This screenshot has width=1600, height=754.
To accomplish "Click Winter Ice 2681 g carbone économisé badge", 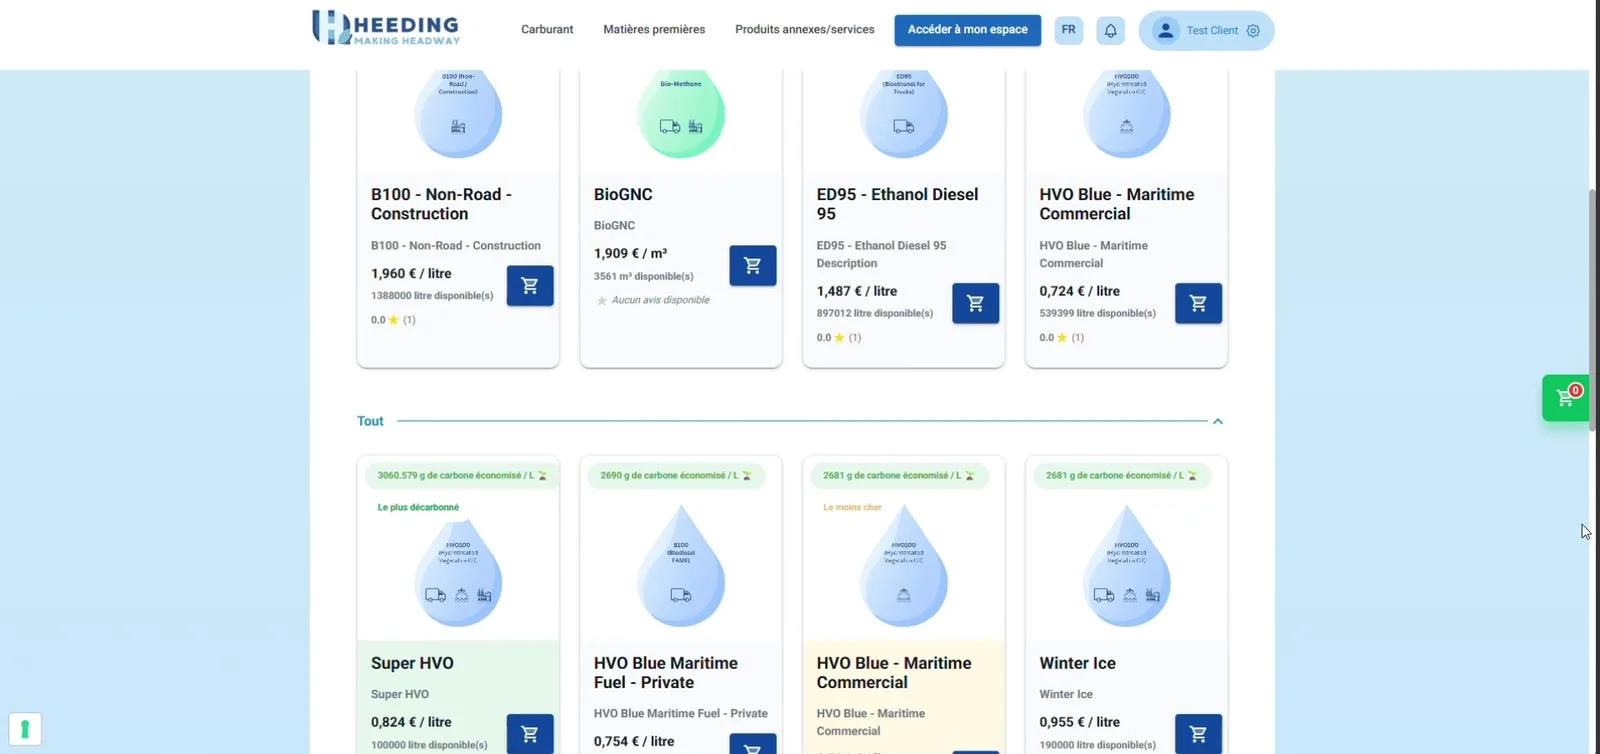I will coord(1122,476).
